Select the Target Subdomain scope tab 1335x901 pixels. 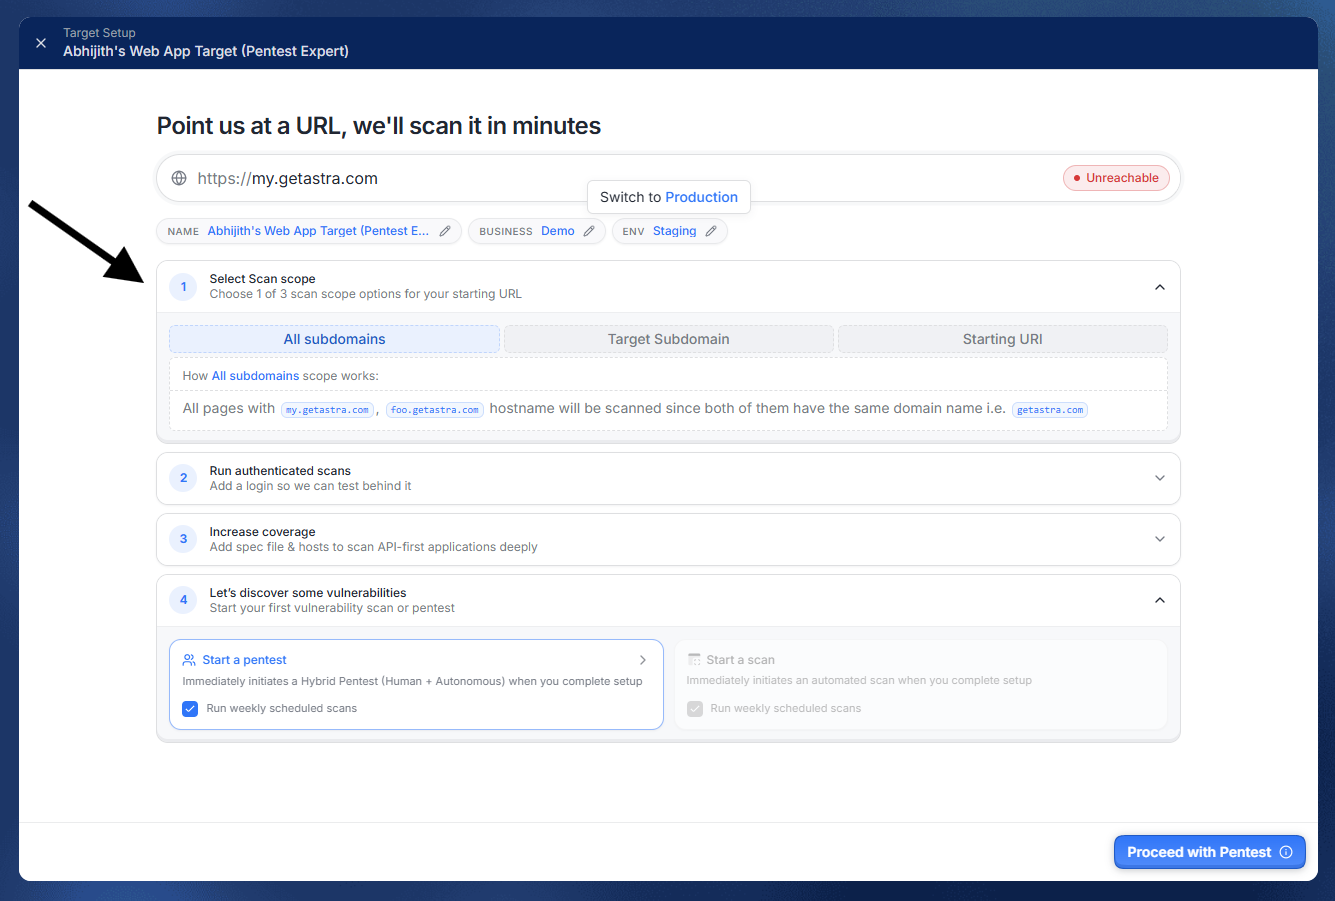click(669, 339)
